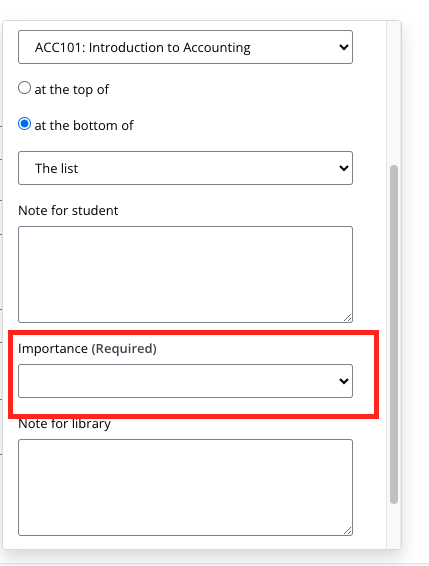Click the chevron arrow on the ACC101 course selector
Image resolution: width=429 pixels, height=566 pixels.
344,47
